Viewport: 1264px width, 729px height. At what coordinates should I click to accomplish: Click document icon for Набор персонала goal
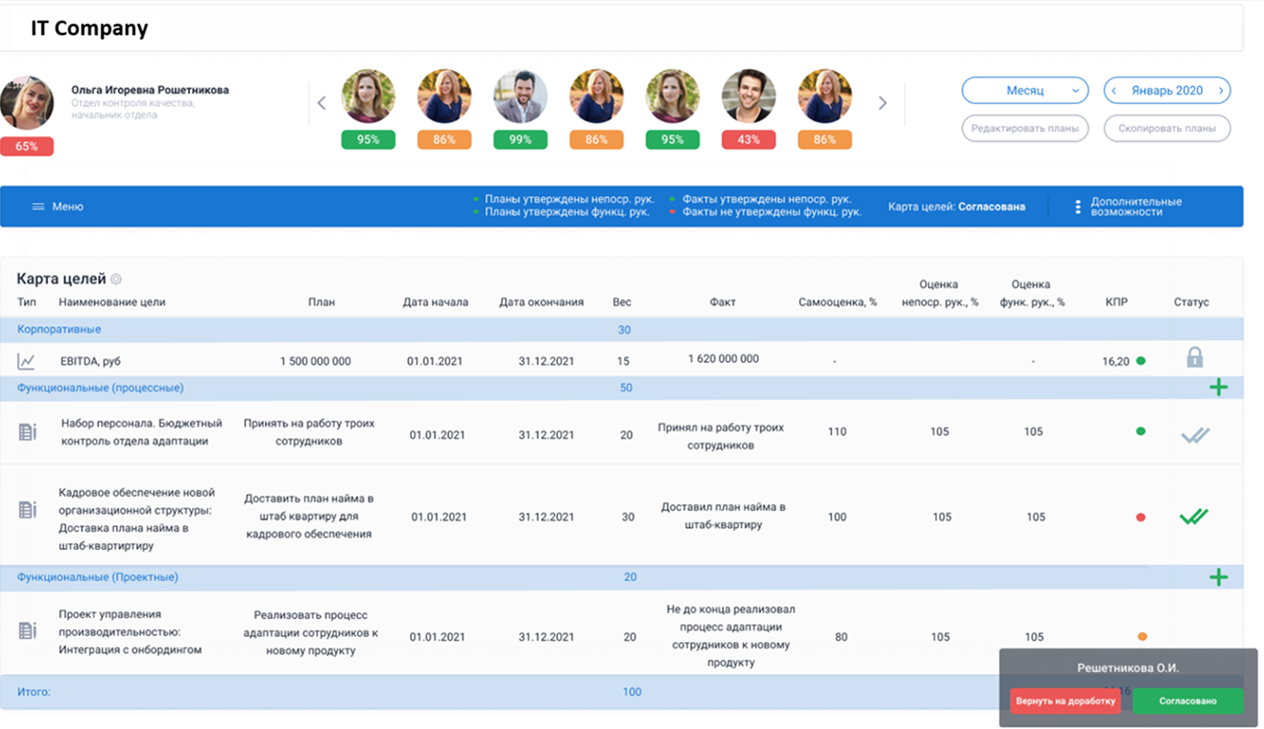pyautogui.click(x=28, y=432)
